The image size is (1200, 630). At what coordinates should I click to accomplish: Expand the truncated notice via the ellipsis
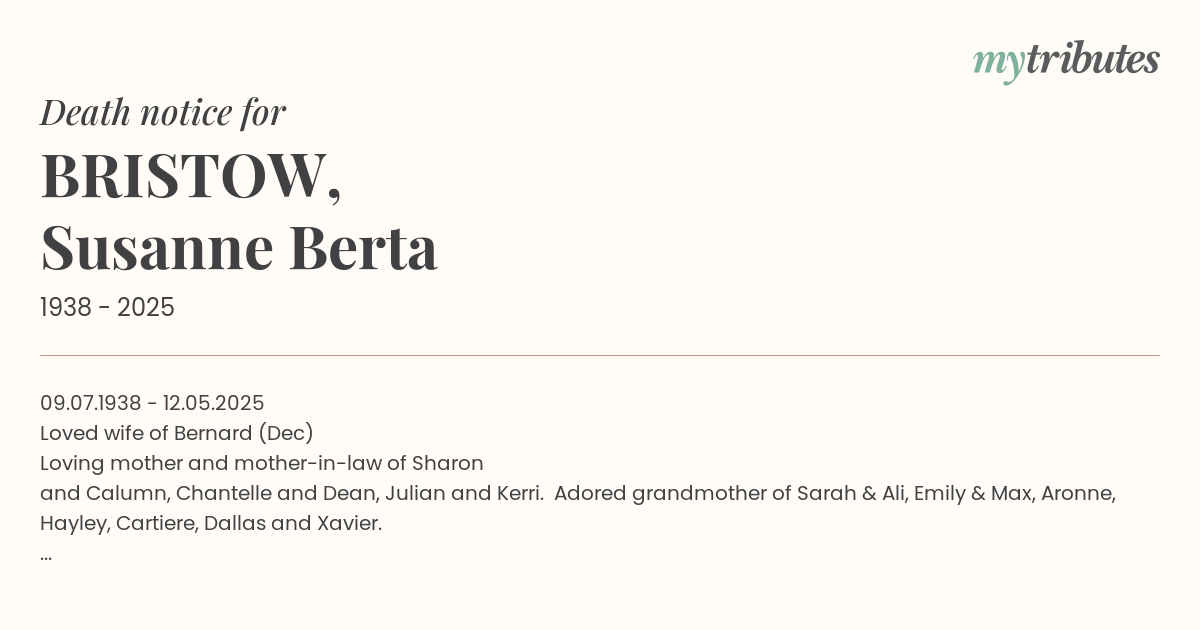tap(46, 554)
